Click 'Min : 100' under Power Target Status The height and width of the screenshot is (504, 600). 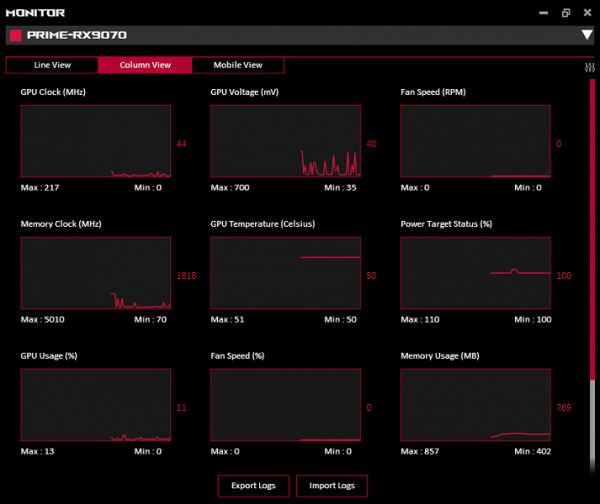[533, 319]
